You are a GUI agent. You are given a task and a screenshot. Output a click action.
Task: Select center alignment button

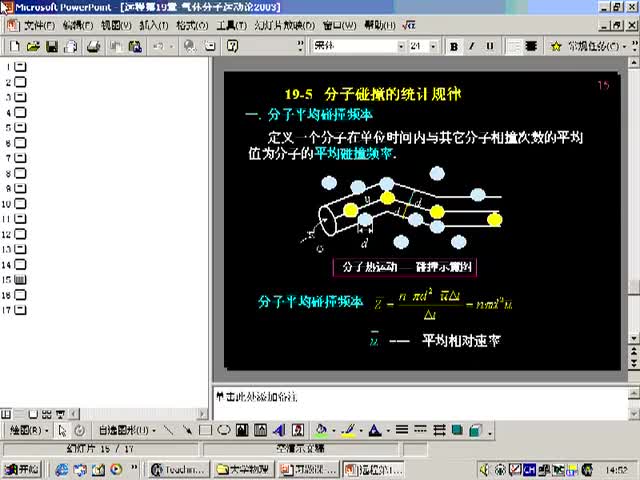click(x=531, y=47)
